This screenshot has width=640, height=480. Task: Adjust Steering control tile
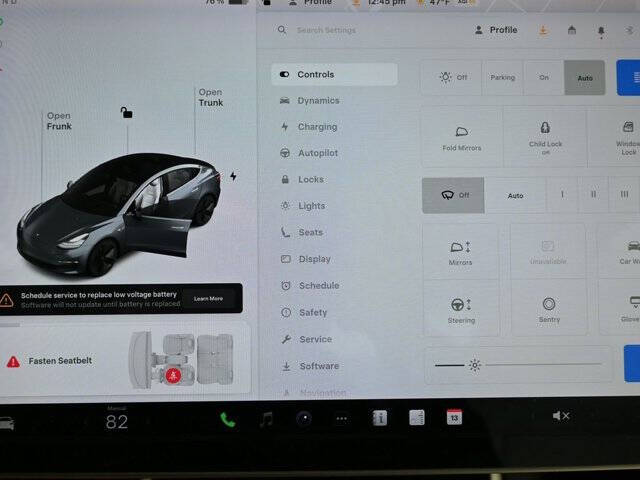pos(461,310)
